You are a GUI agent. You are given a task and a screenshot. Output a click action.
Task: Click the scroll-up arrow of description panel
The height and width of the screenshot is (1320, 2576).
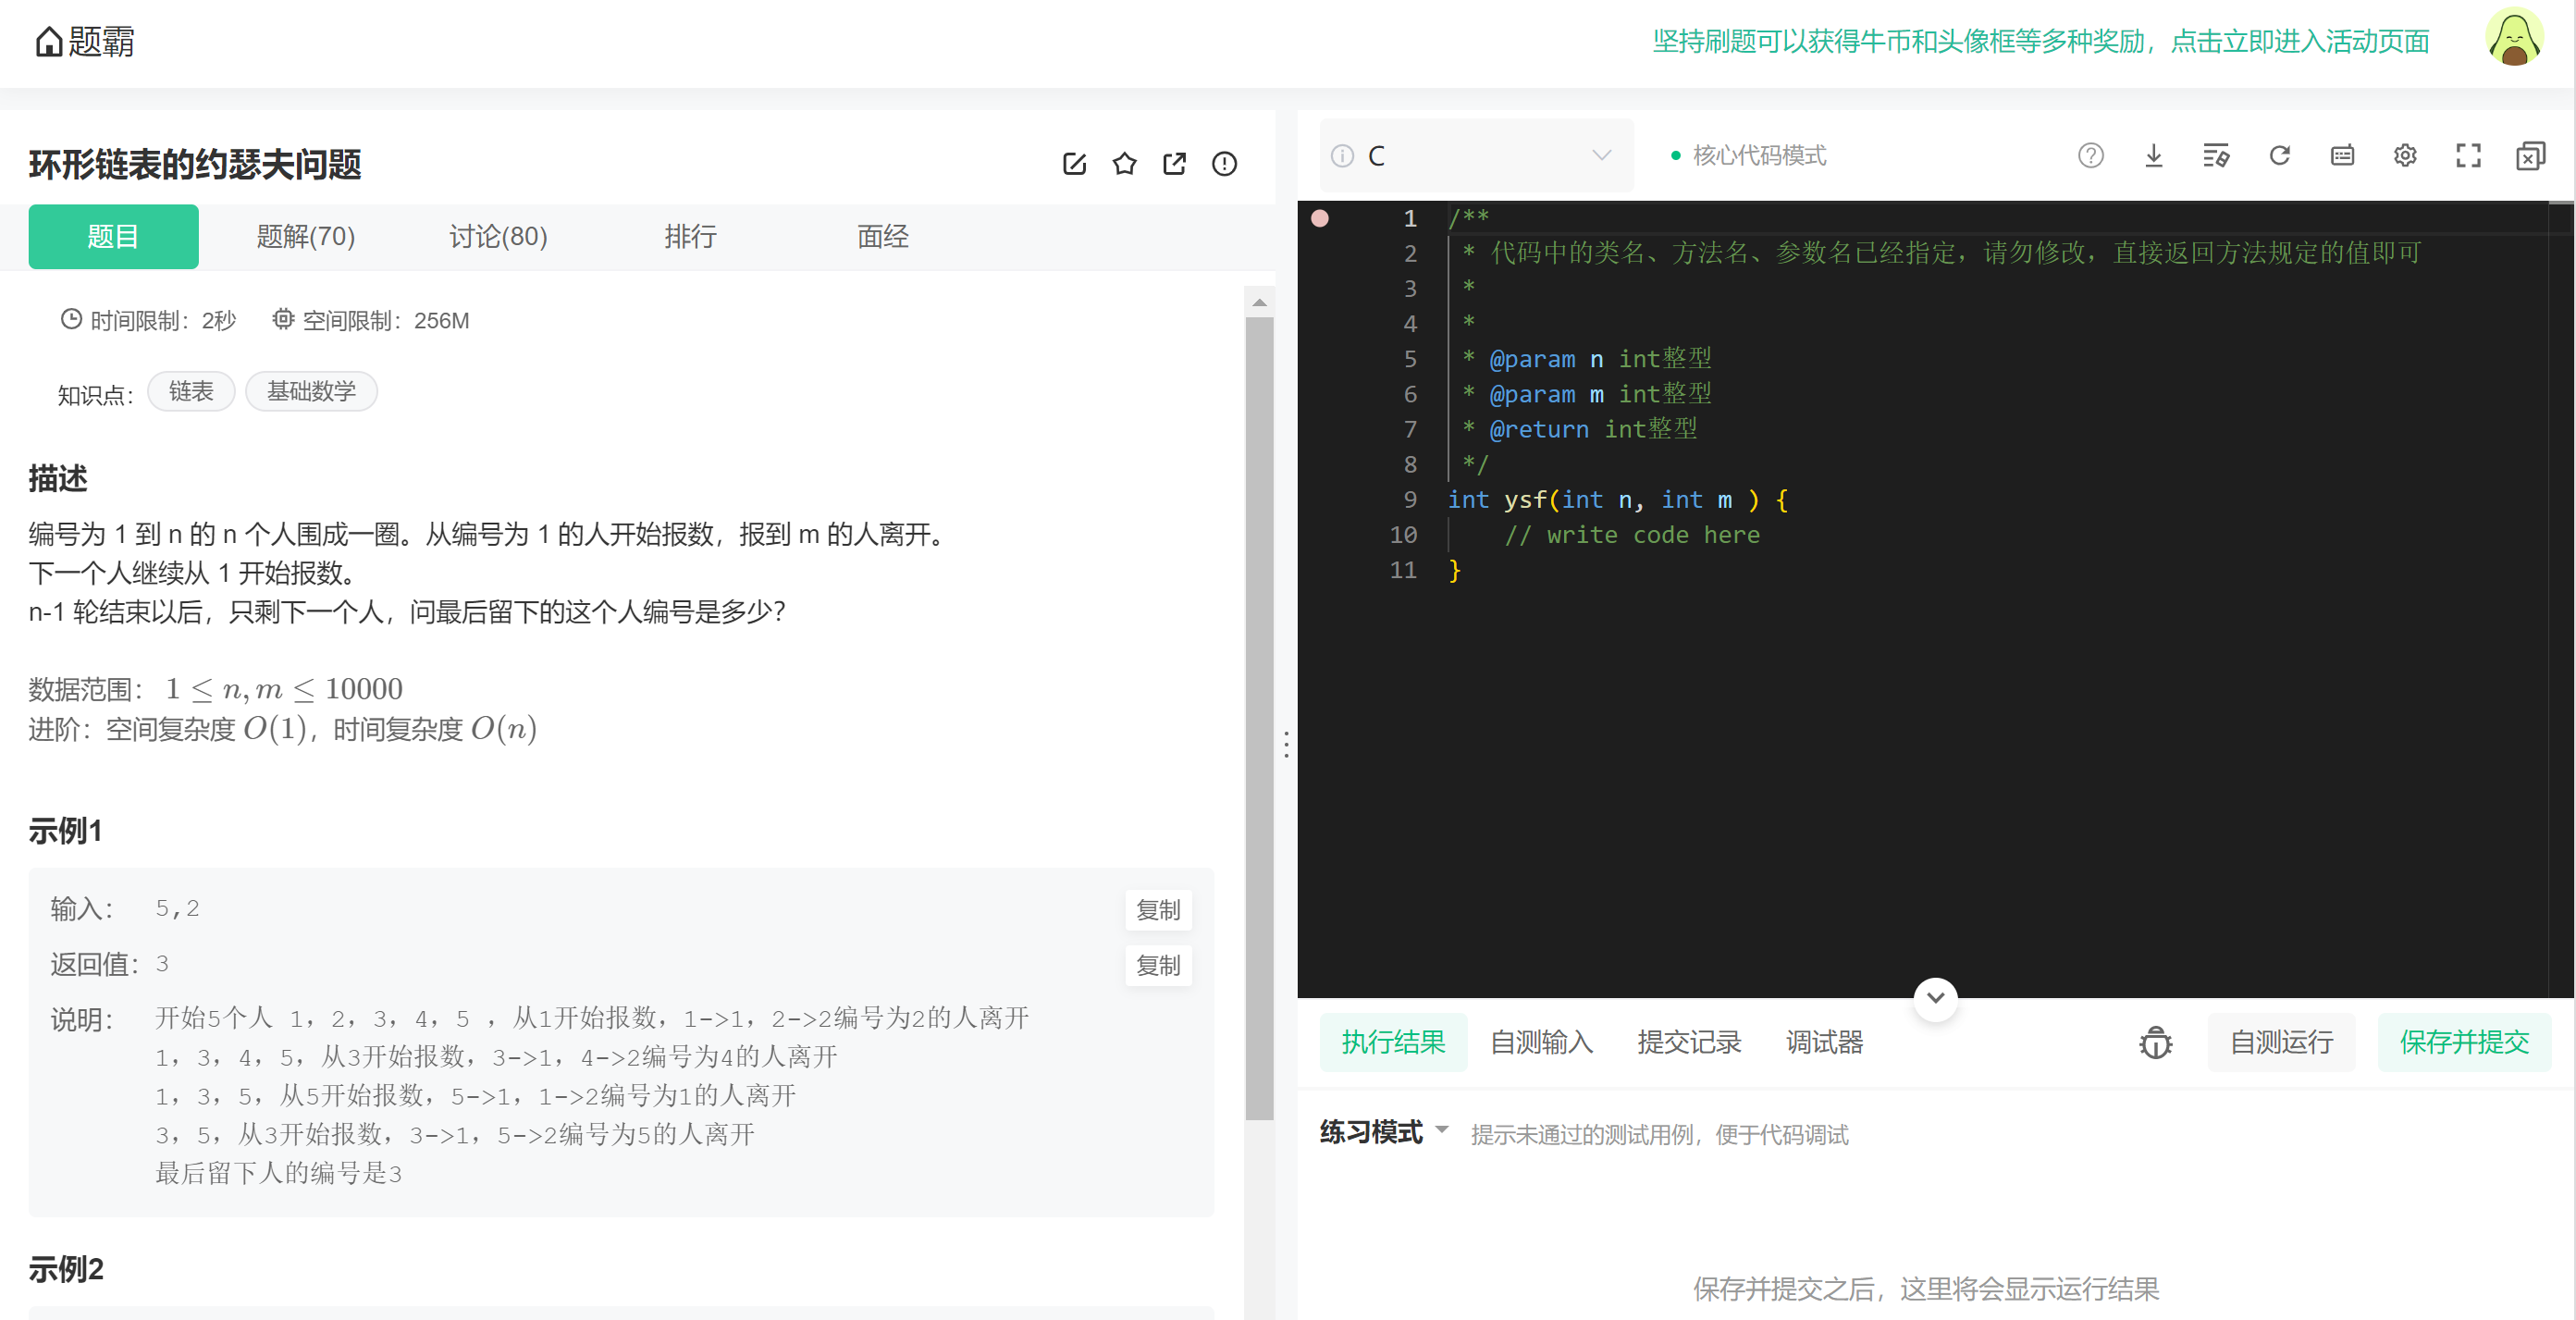coord(1259,302)
